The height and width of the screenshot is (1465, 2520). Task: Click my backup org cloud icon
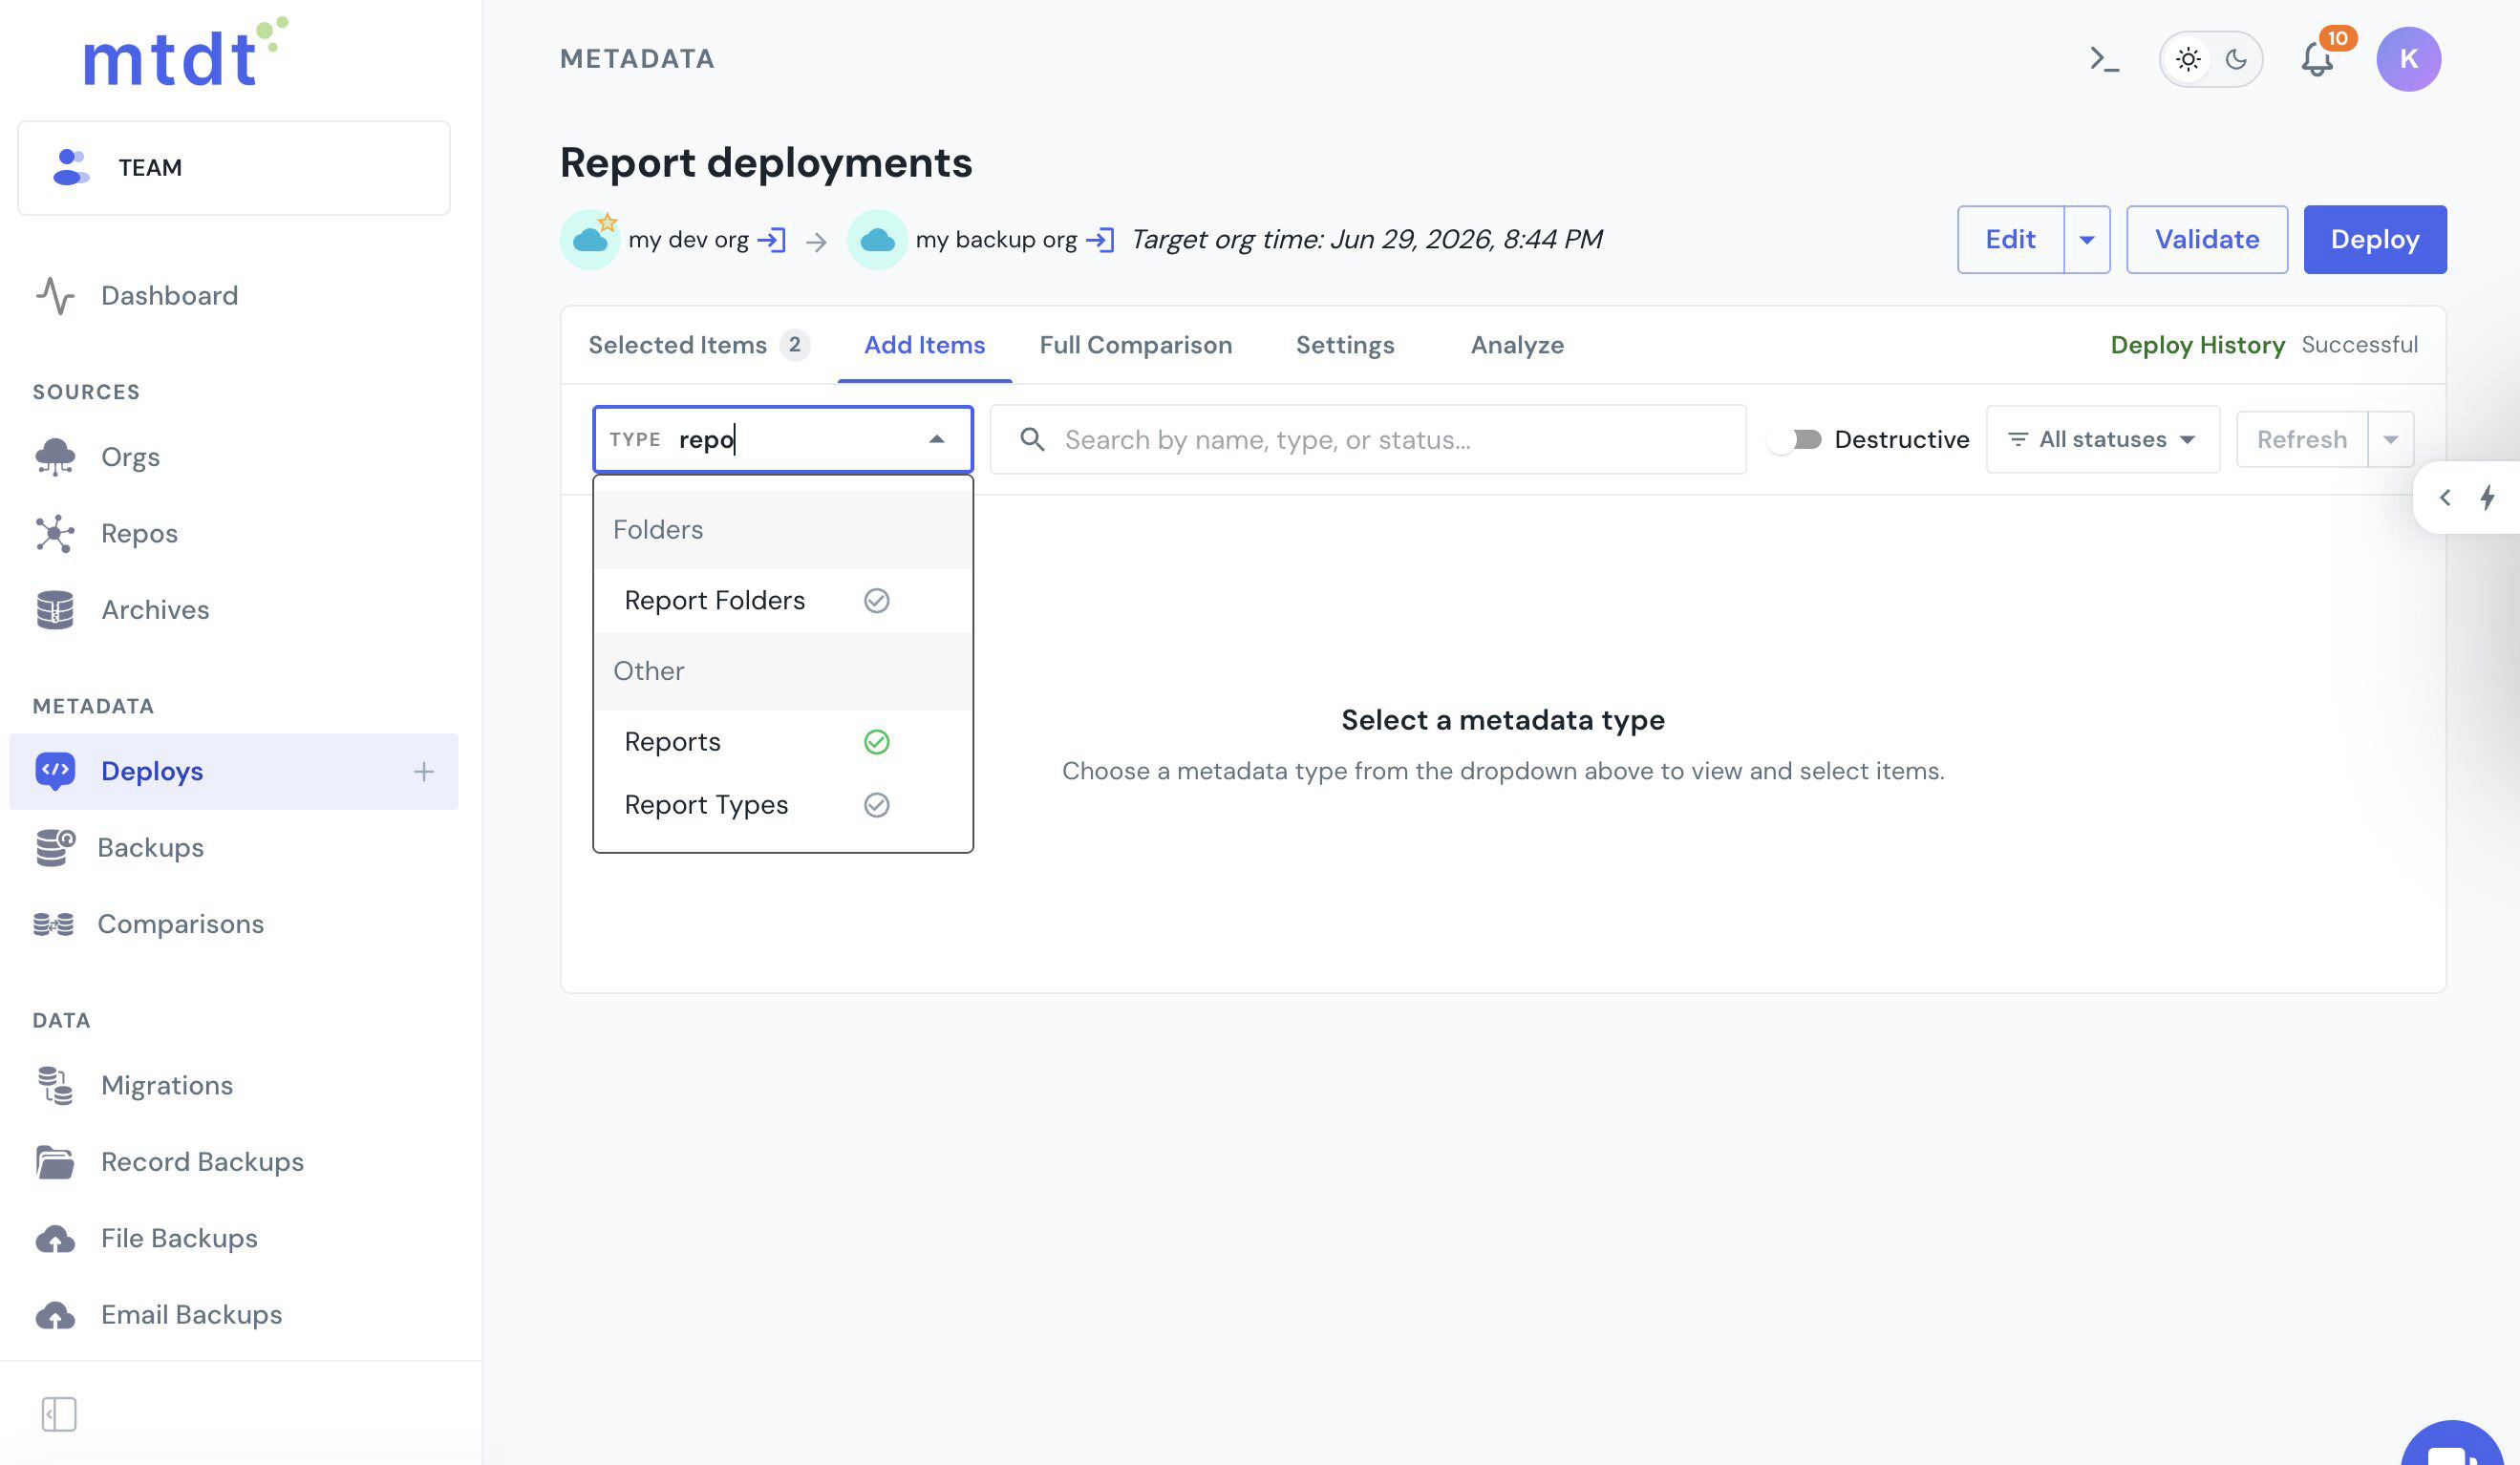coord(877,240)
